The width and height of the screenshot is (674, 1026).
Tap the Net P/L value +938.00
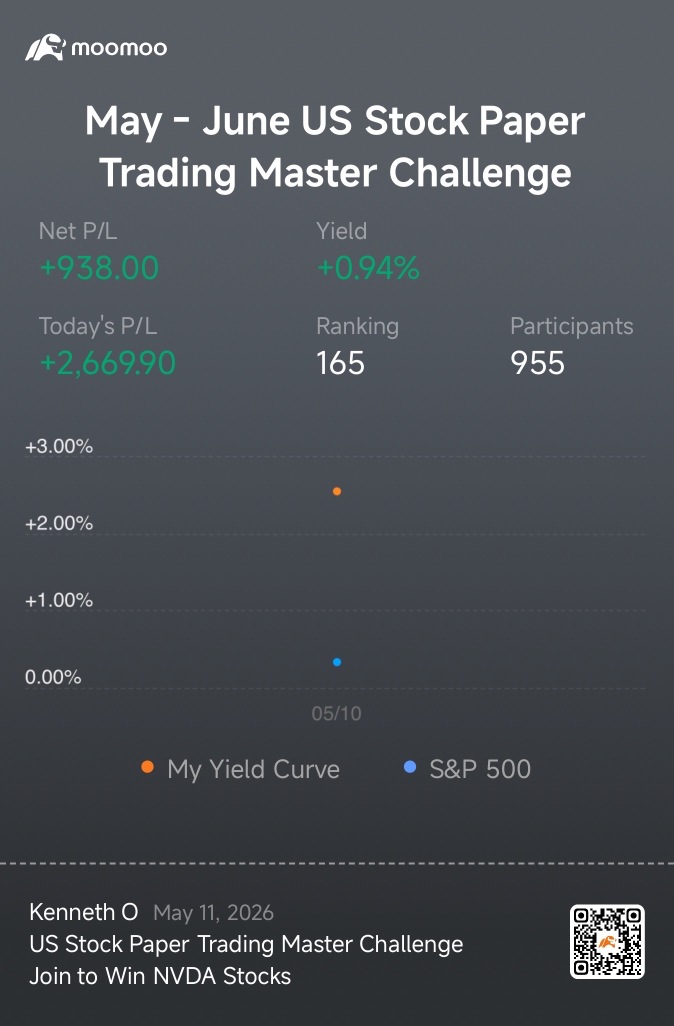pos(99,268)
